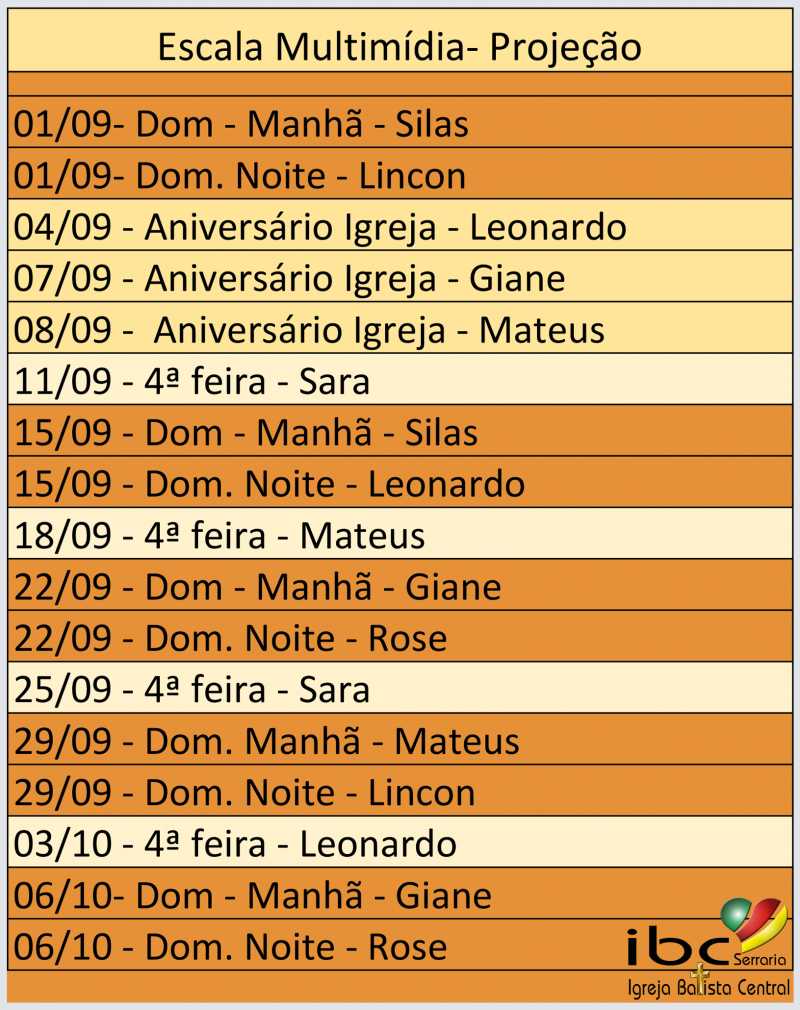This screenshot has height=1010, width=800.
Task: Click the Igreja Batista Central text
Action: point(709,987)
